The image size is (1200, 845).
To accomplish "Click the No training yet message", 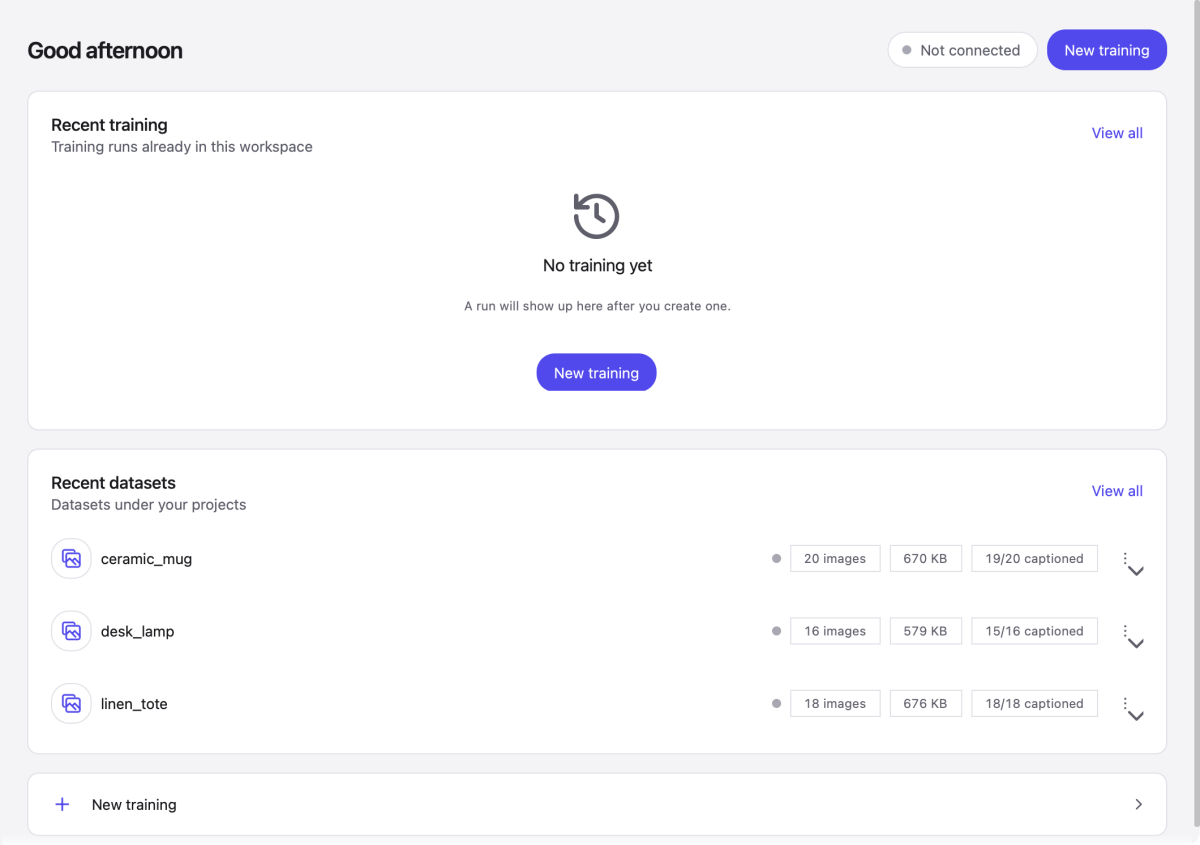I will point(597,266).
